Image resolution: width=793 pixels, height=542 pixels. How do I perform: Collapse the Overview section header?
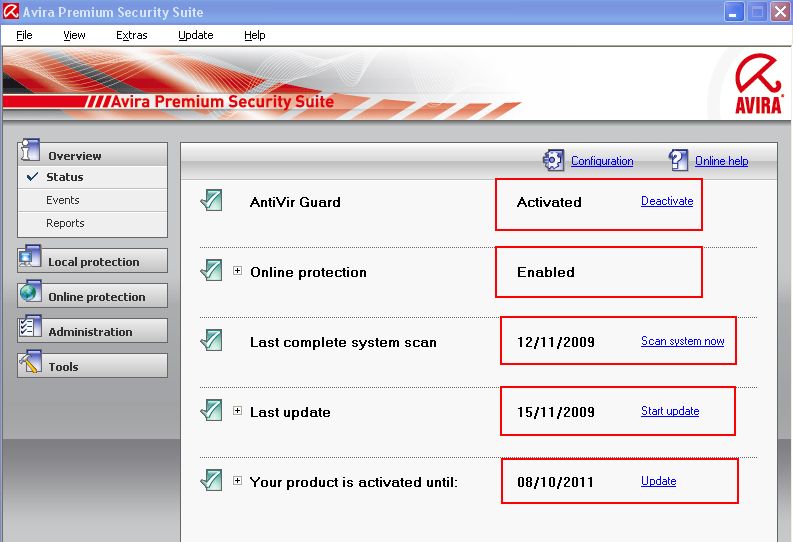[93, 154]
